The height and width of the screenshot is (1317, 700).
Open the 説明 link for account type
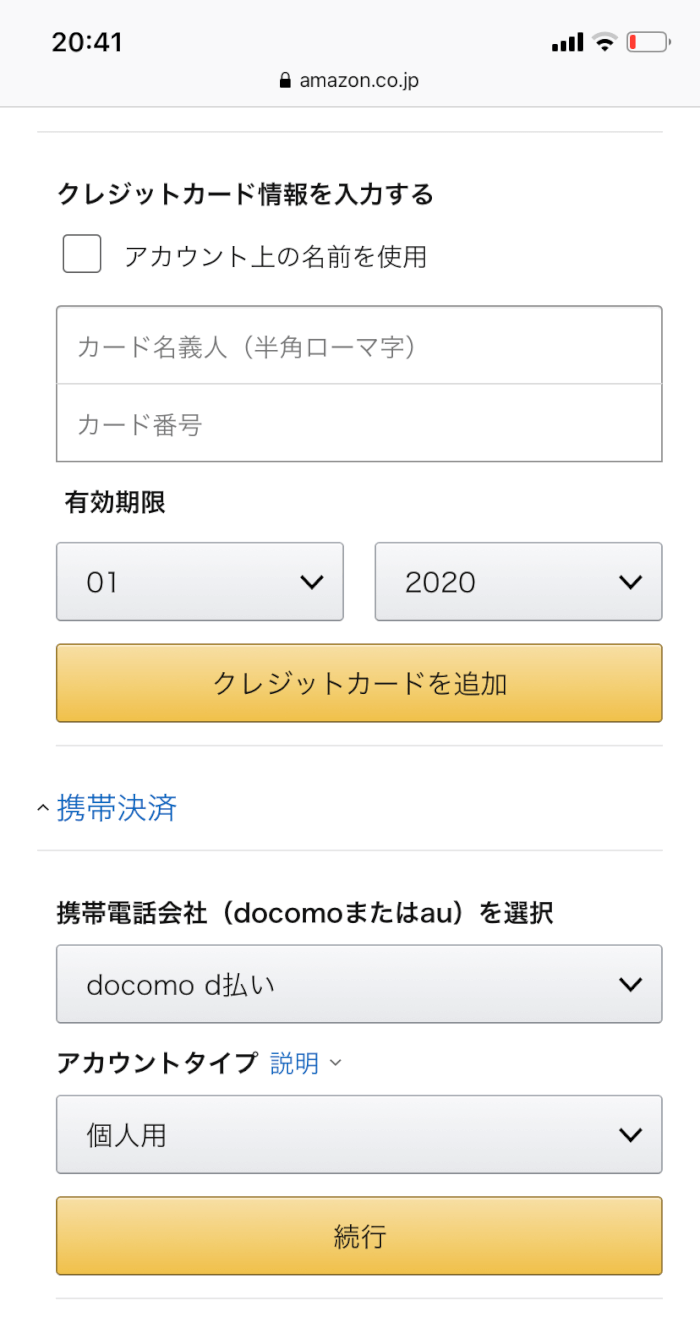pos(294,1063)
